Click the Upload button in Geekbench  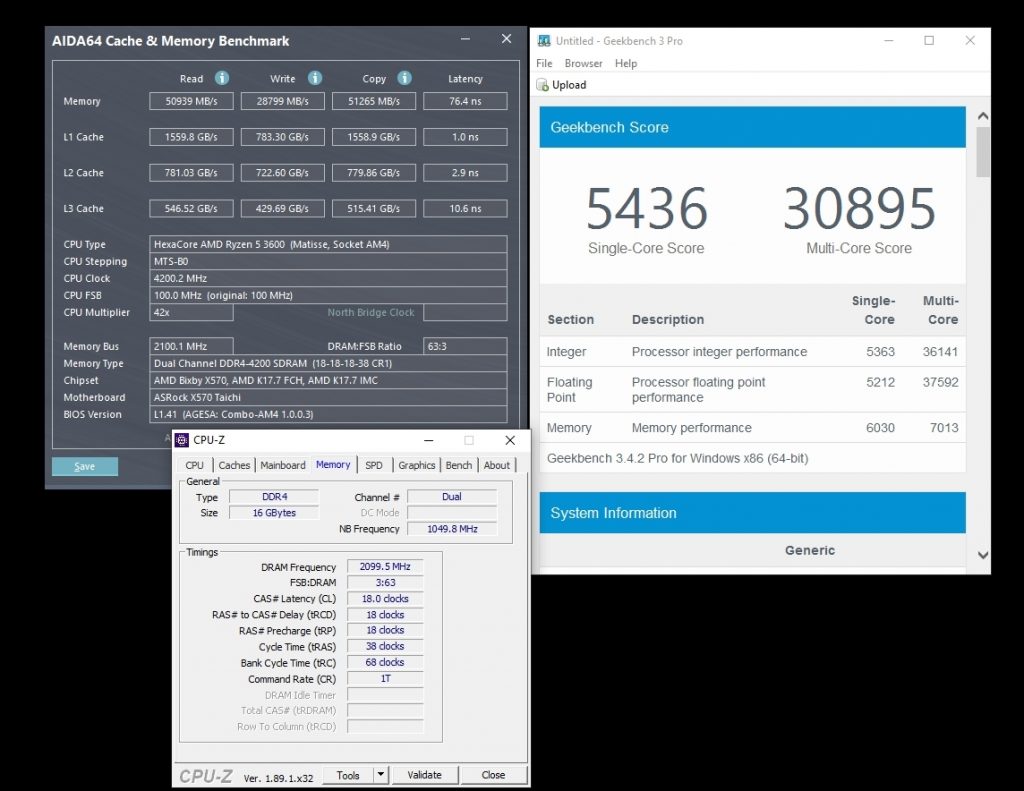pos(562,85)
